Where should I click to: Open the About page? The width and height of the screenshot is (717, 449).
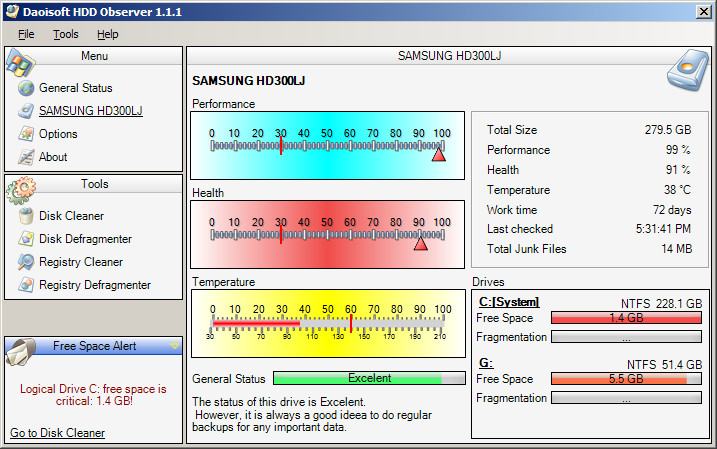coord(53,157)
